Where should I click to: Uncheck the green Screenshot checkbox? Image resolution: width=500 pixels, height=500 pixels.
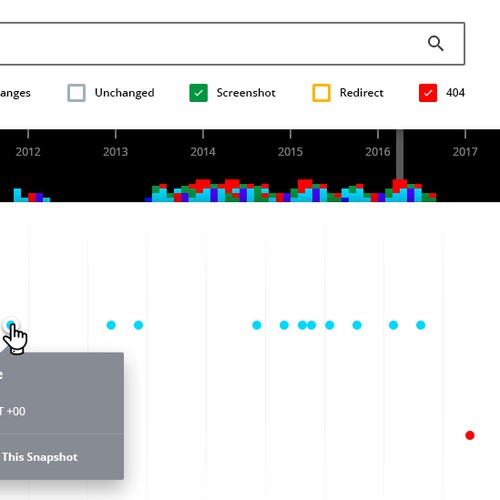[x=198, y=93]
